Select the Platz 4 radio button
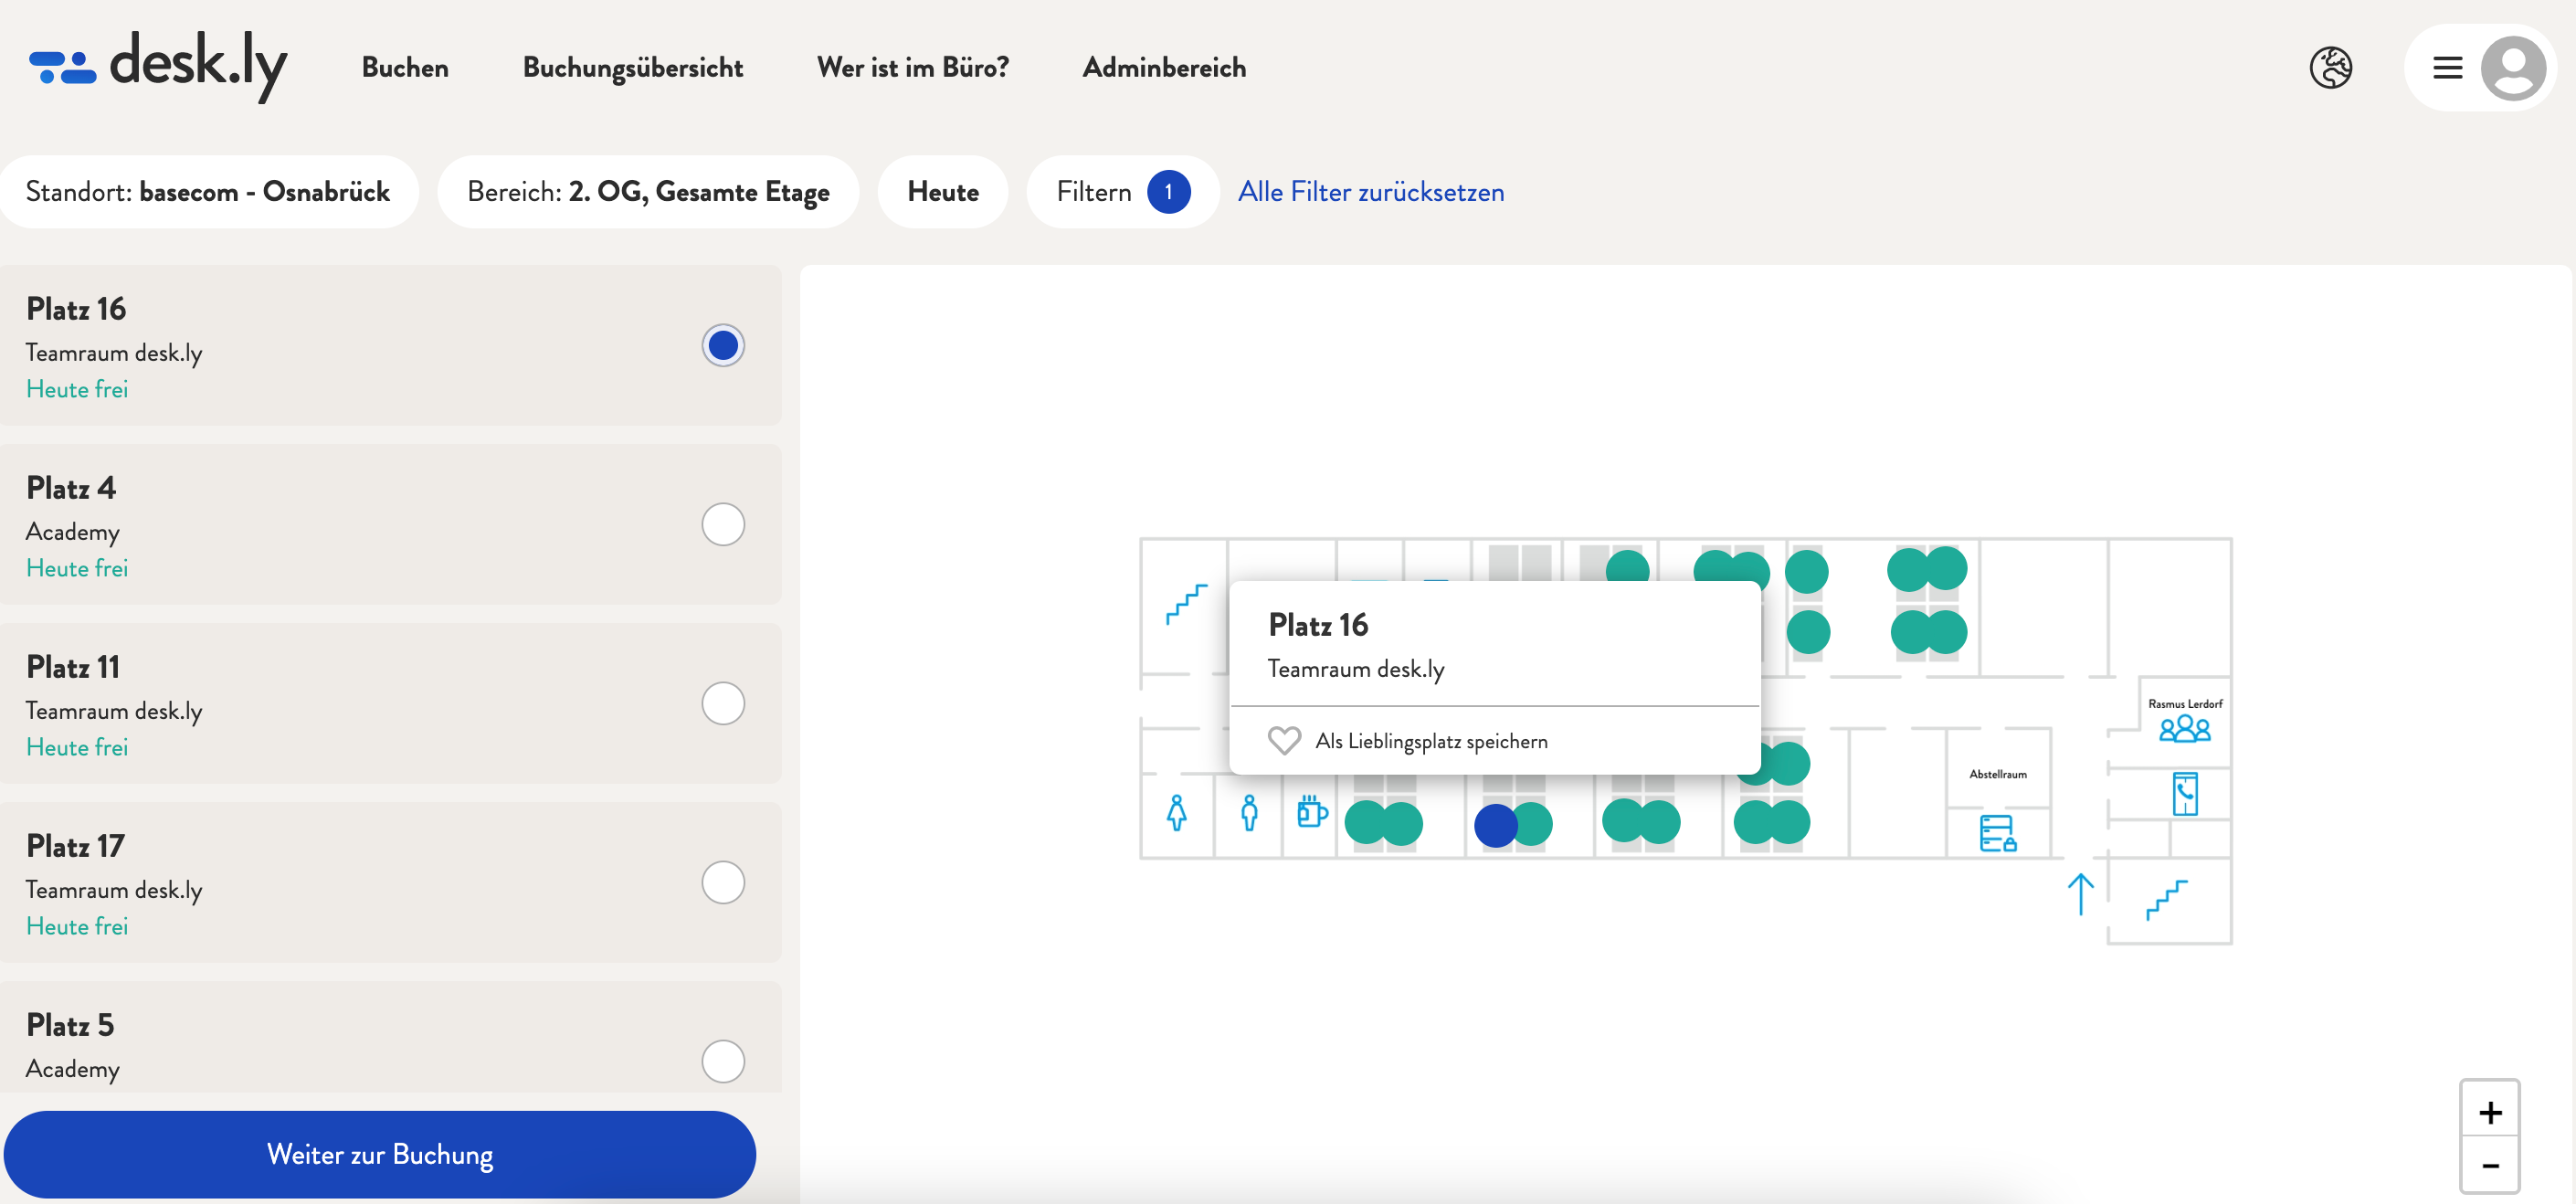The image size is (2576, 1204). (x=722, y=524)
